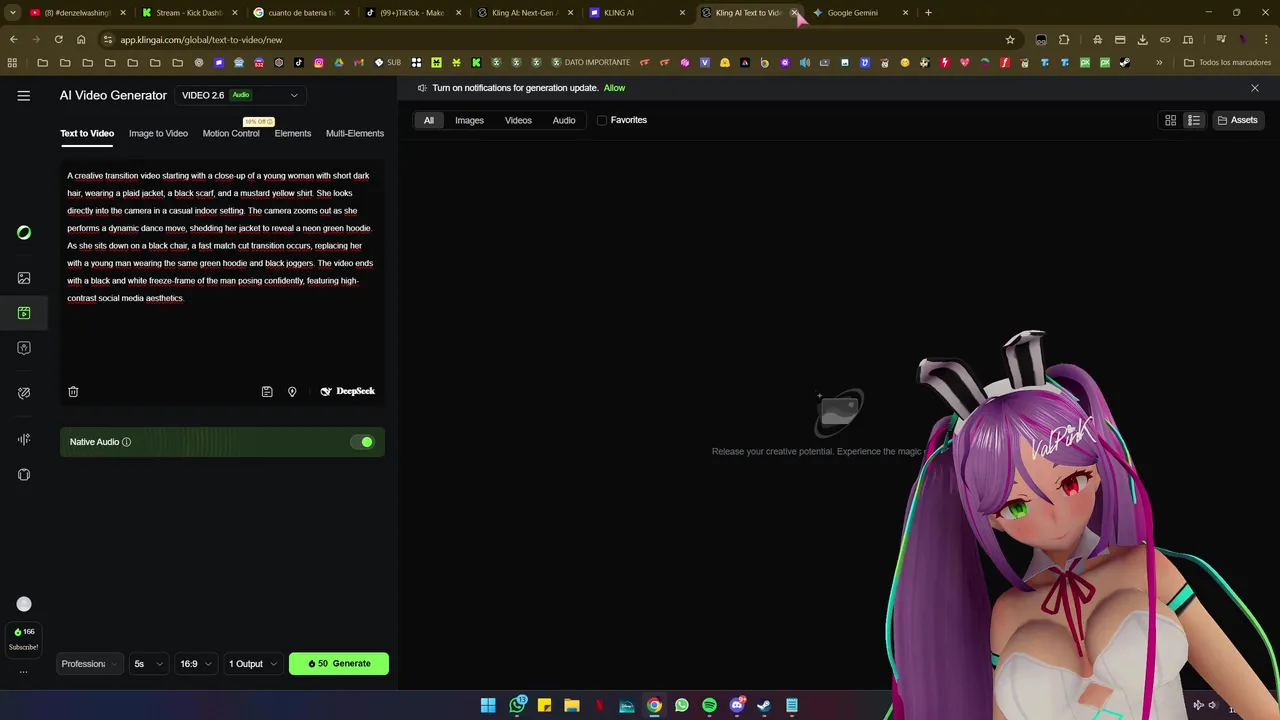Show All results filter
Image resolution: width=1280 pixels, height=720 pixels.
point(429,120)
